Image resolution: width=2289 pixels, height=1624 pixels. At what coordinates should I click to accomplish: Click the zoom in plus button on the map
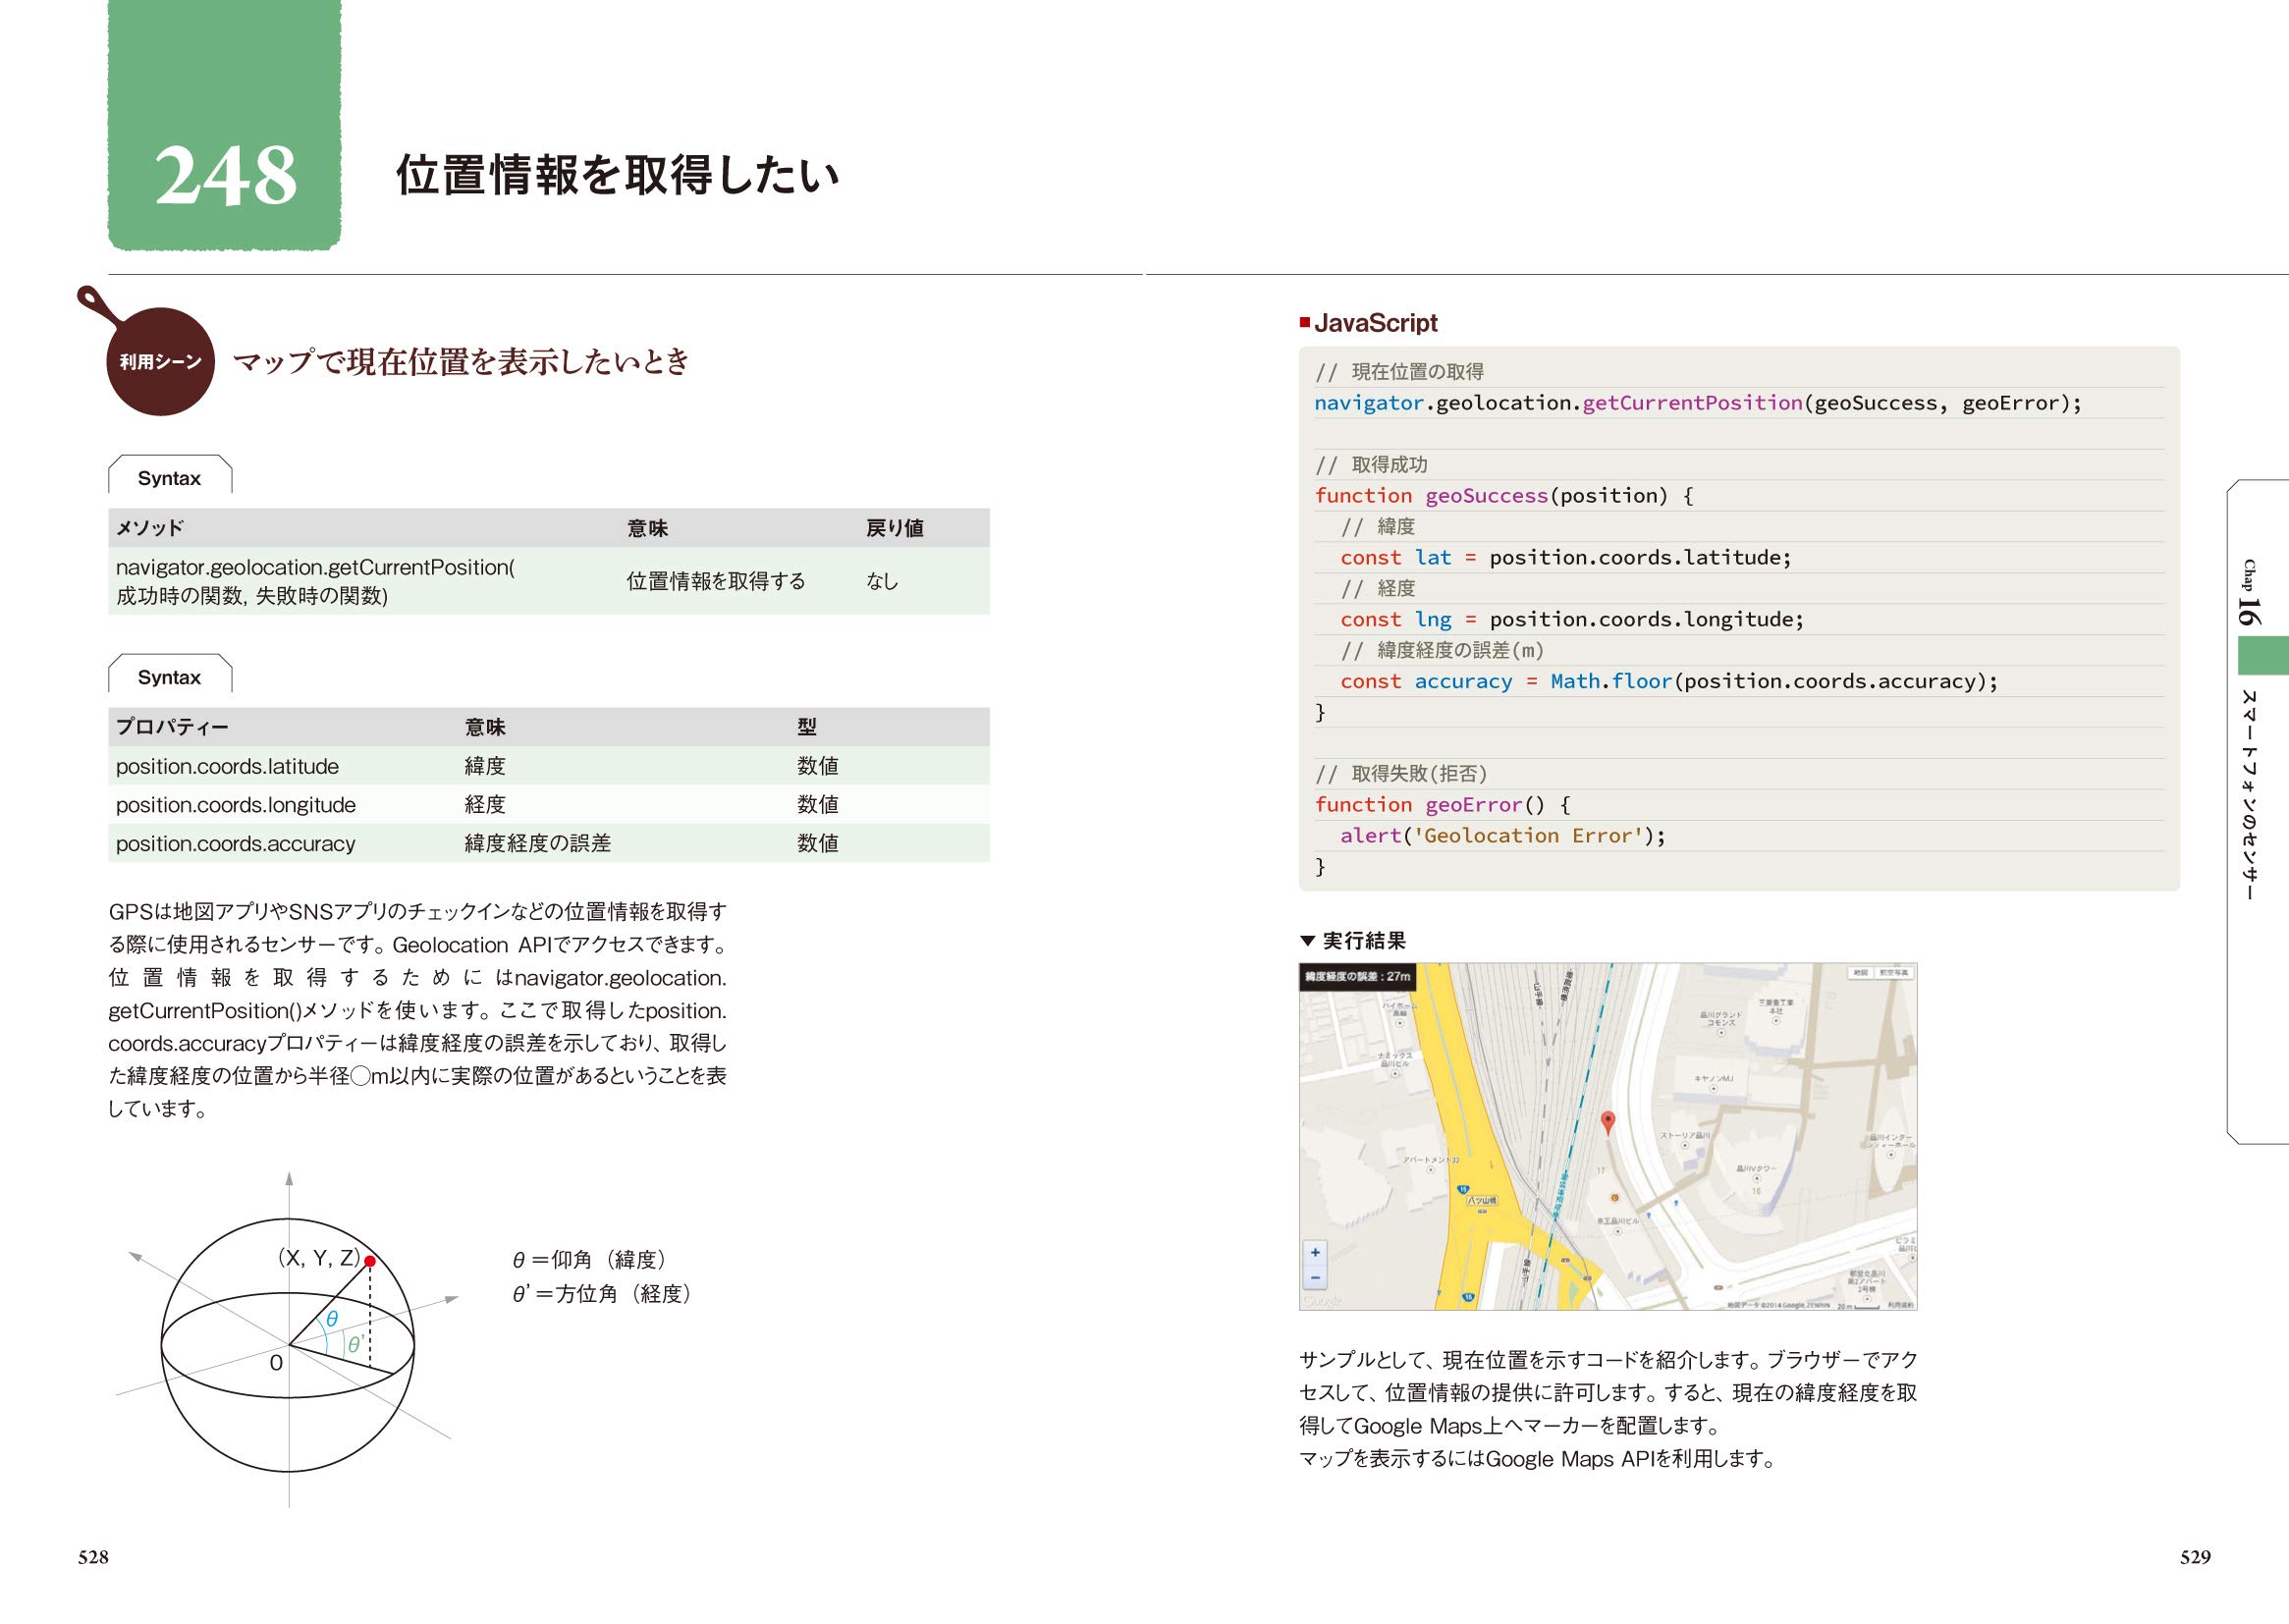tap(1316, 1253)
